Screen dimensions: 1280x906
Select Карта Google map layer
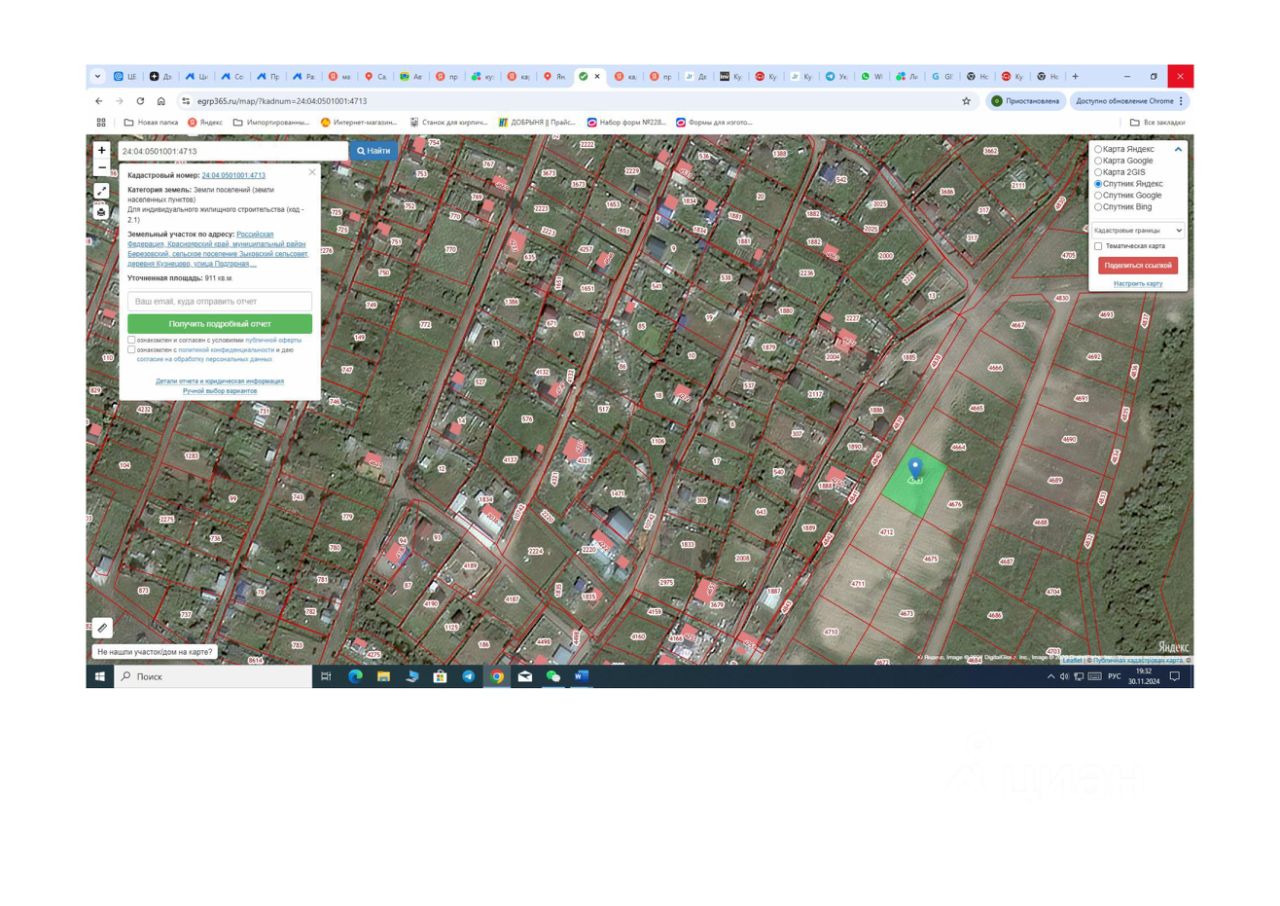pos(1098,160)
